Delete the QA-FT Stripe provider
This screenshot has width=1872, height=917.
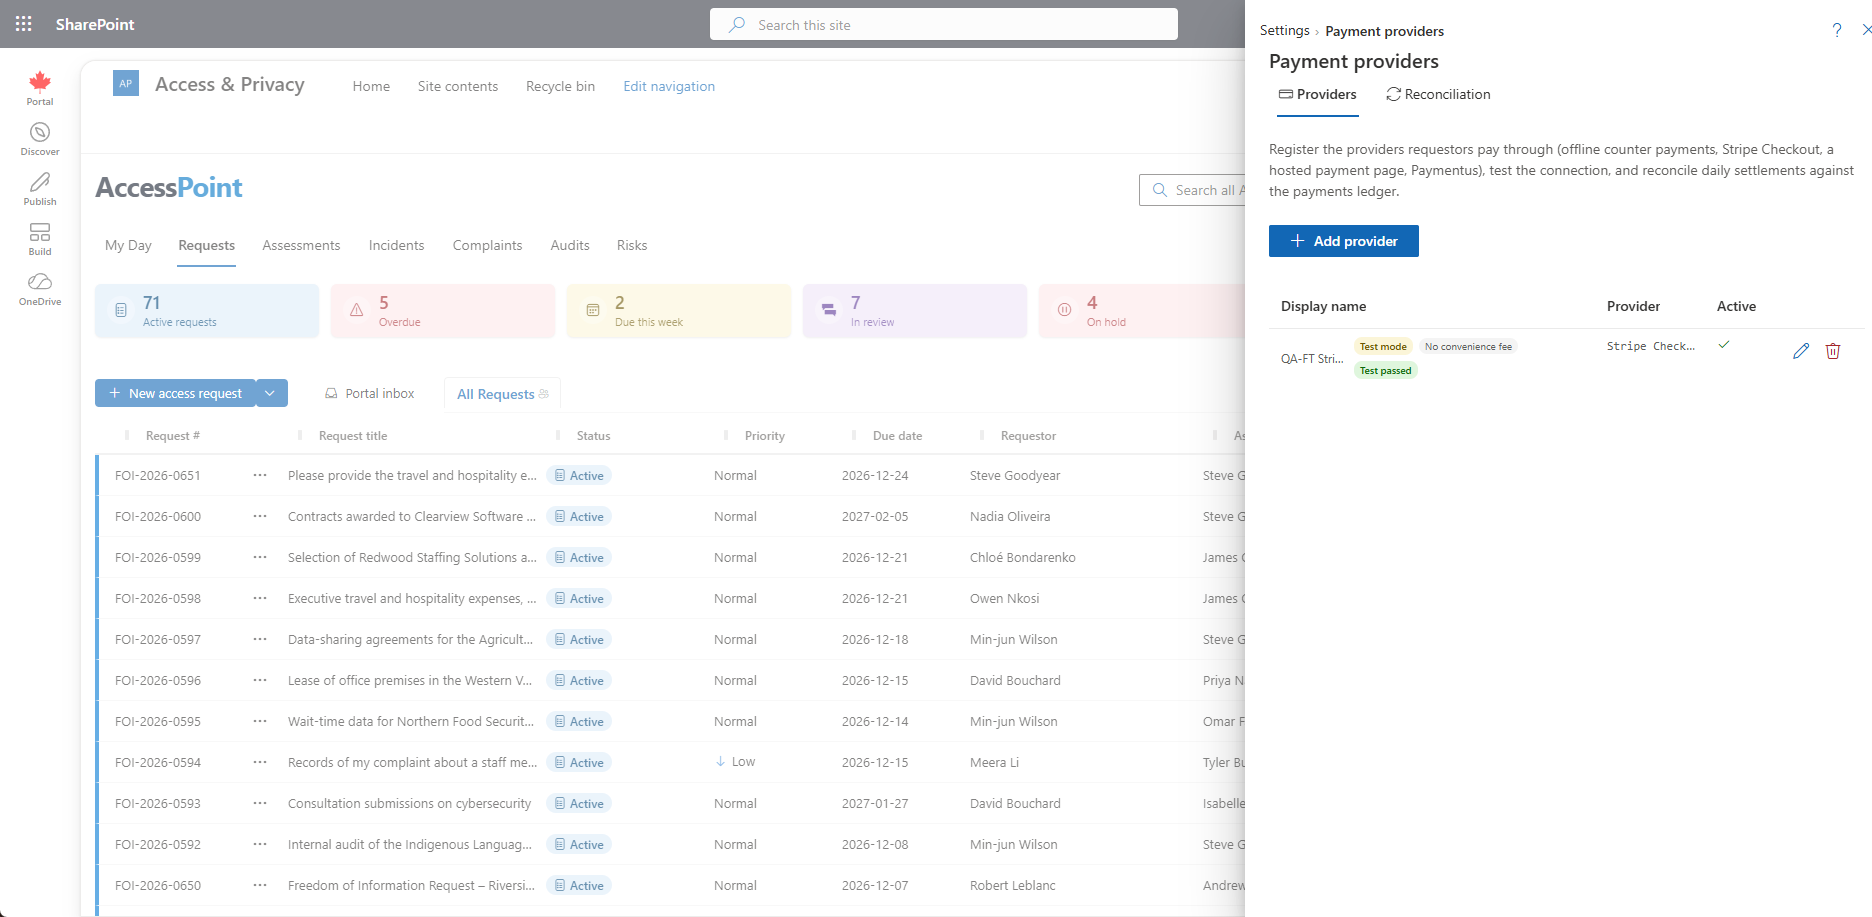tap(1833, 351)
